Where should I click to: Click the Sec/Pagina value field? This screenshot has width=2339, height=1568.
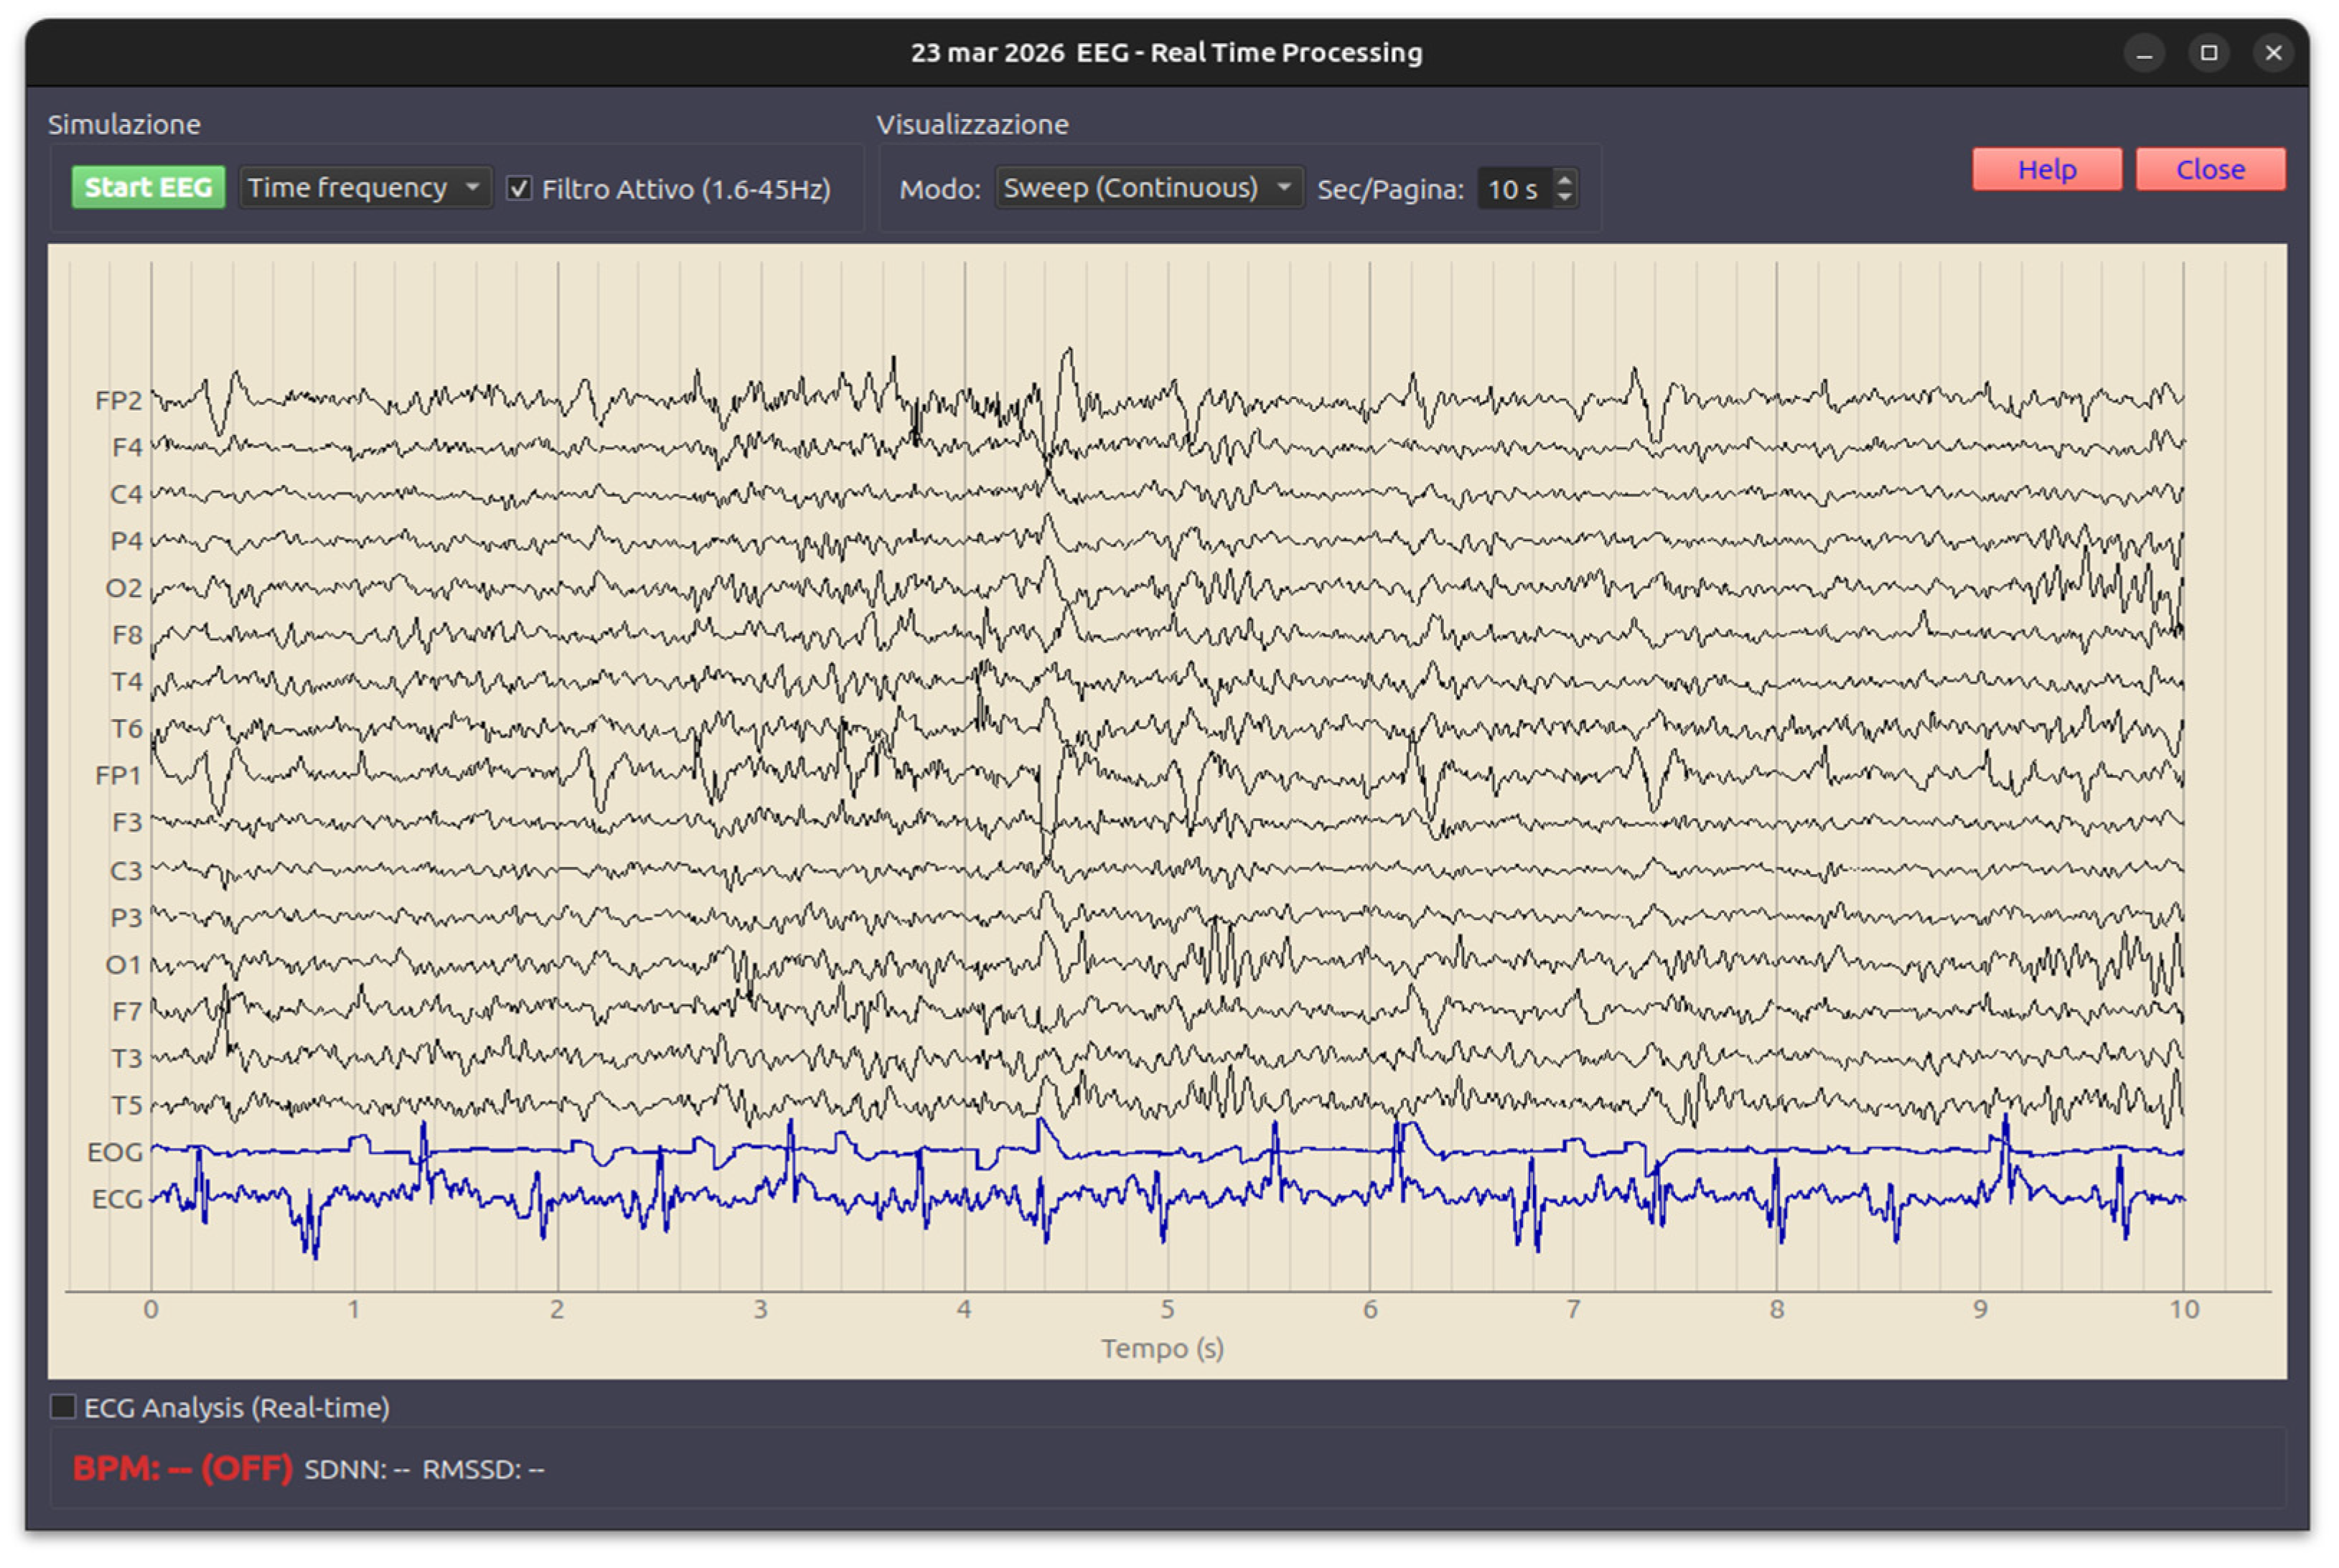(x=1516, y=189)
